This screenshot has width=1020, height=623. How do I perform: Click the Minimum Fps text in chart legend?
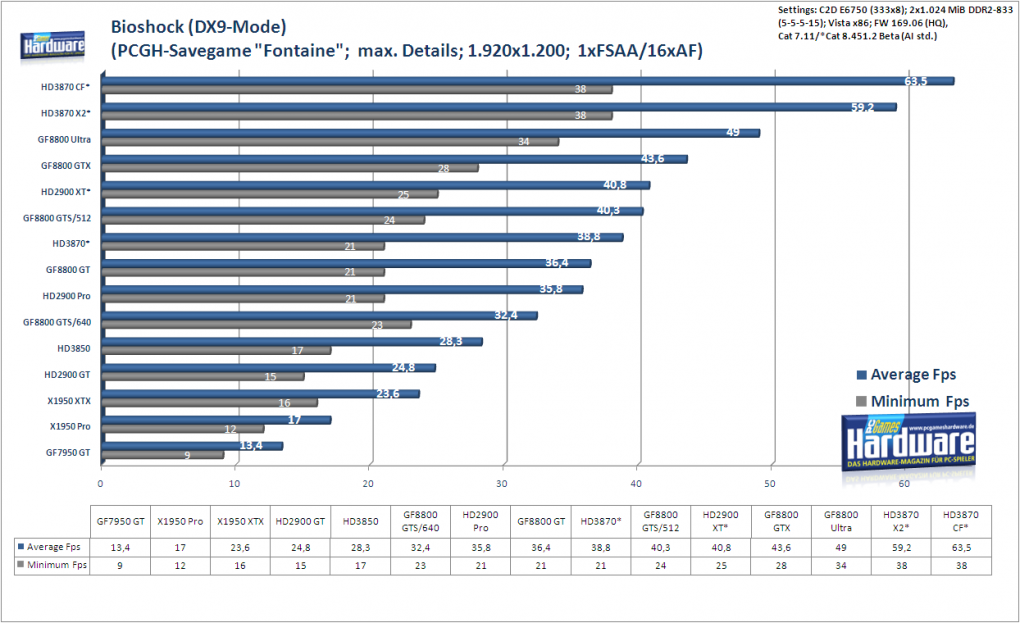coord(920,401)
